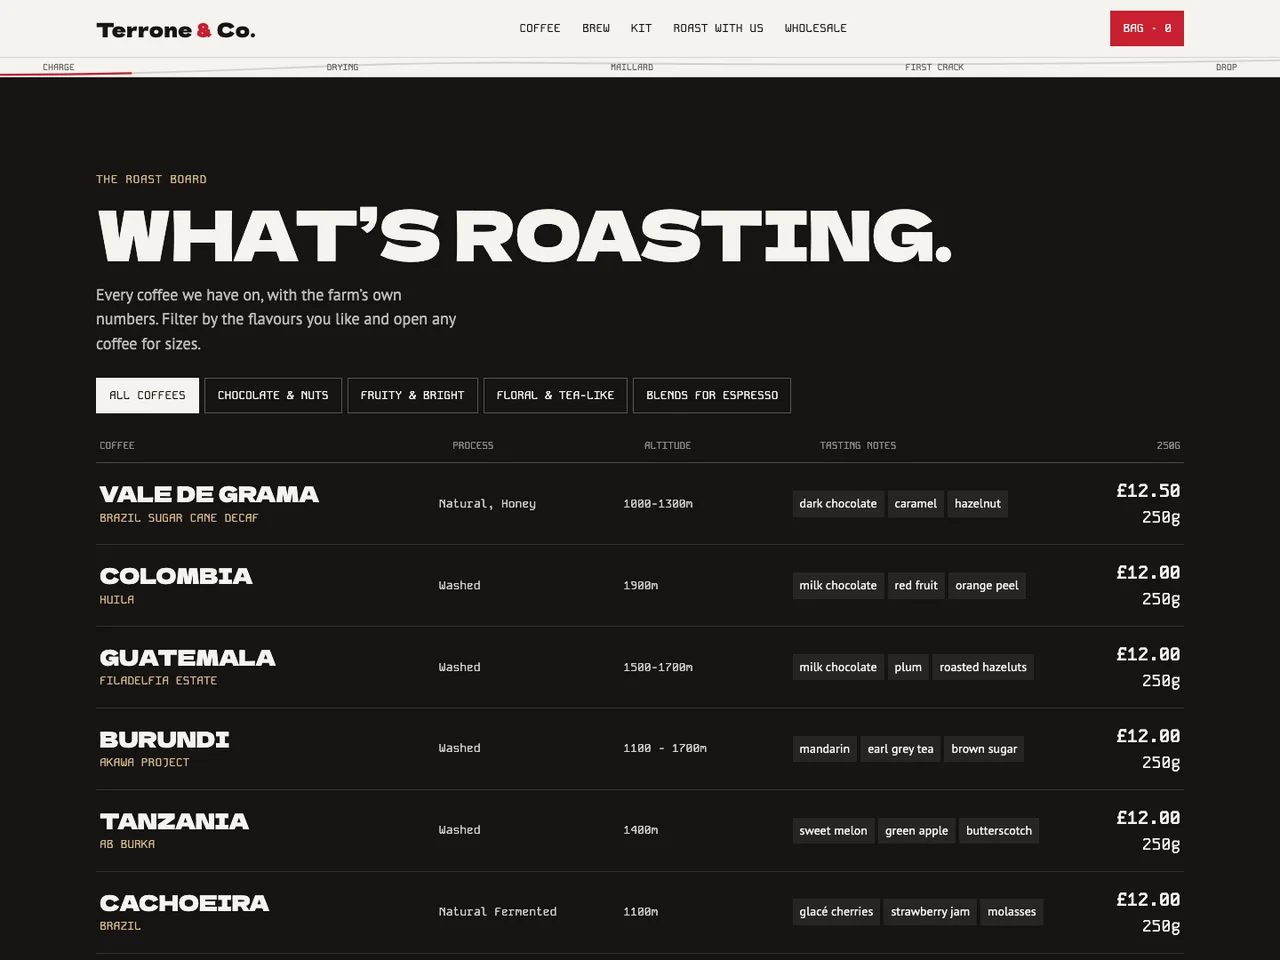The width and height of the screenshot is (1280, 960).
Task: Click the dark chocolate tasting note
Action: [x=838, y=504]
